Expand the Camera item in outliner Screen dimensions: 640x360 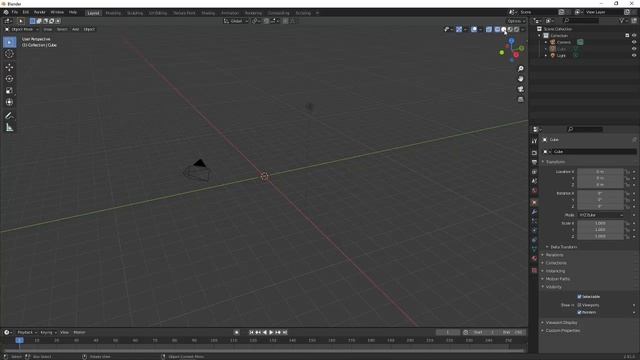pos(546,42)
